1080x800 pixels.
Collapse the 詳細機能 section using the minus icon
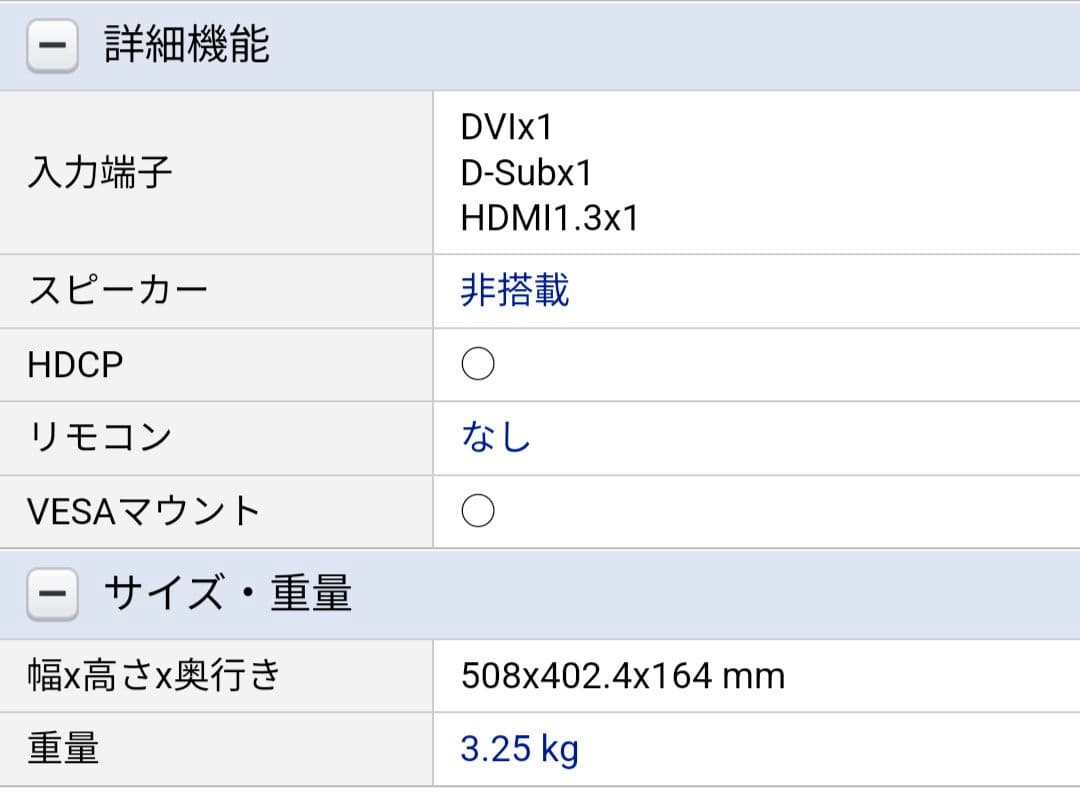click(51, 44)
